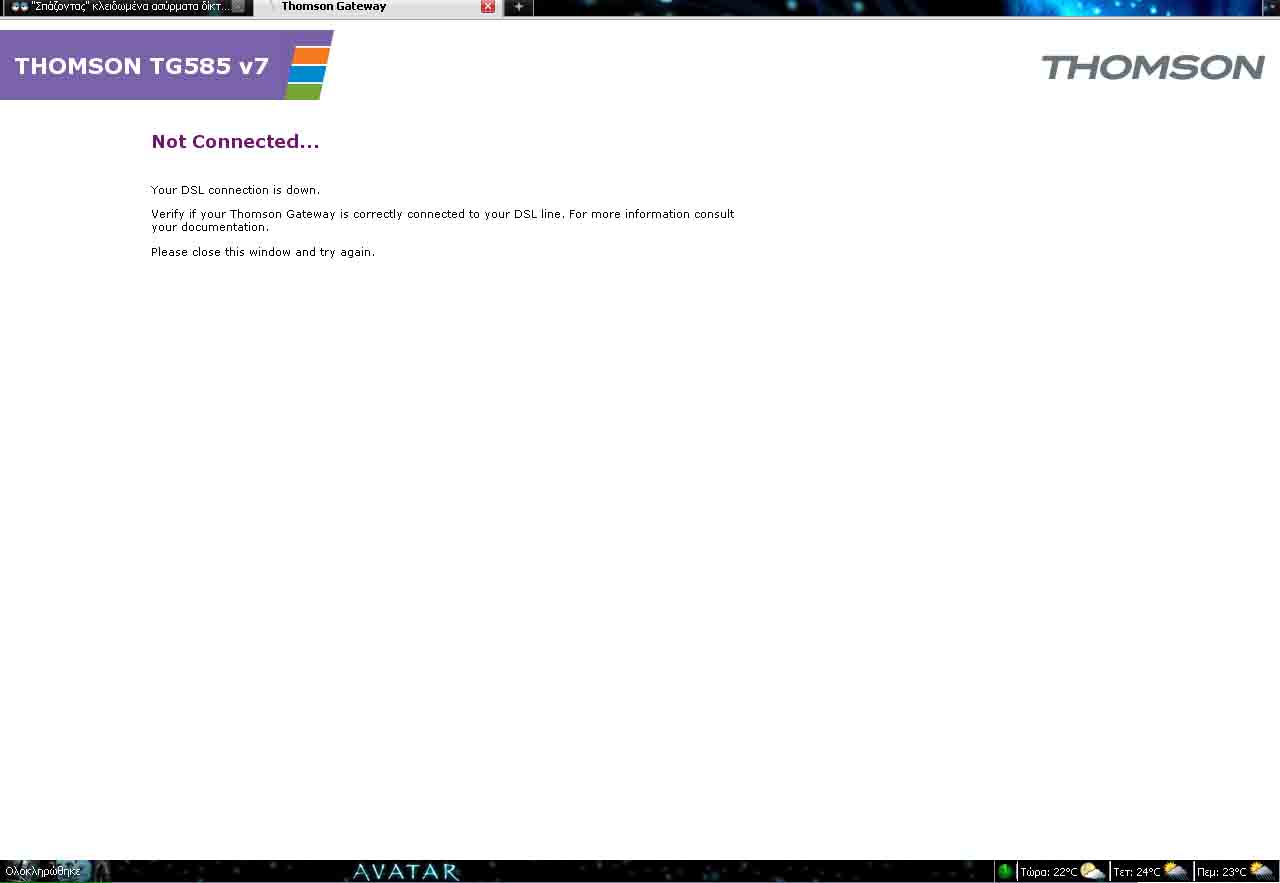Screen dimensions: 1280x883
Task: Click the "Please close this window" line
Action: click(x=263, y=252)
